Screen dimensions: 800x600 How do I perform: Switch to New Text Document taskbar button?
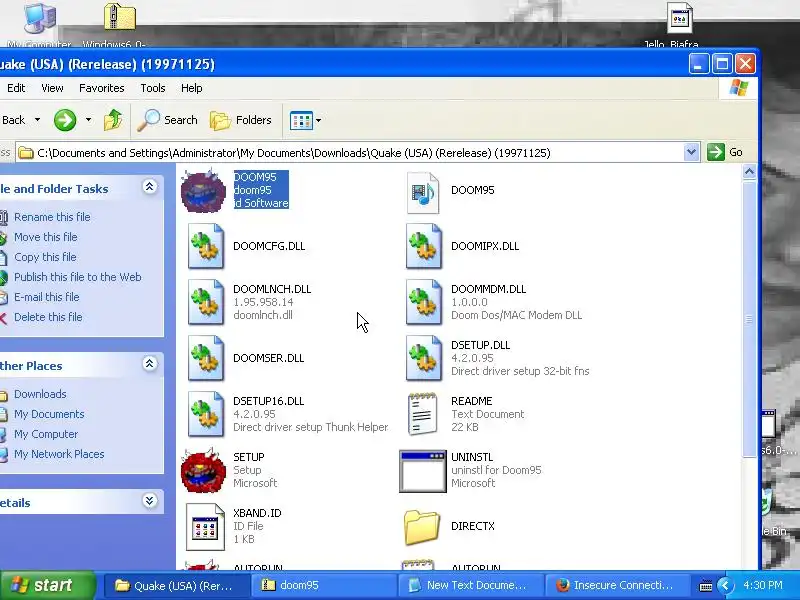tap(471, 586)
